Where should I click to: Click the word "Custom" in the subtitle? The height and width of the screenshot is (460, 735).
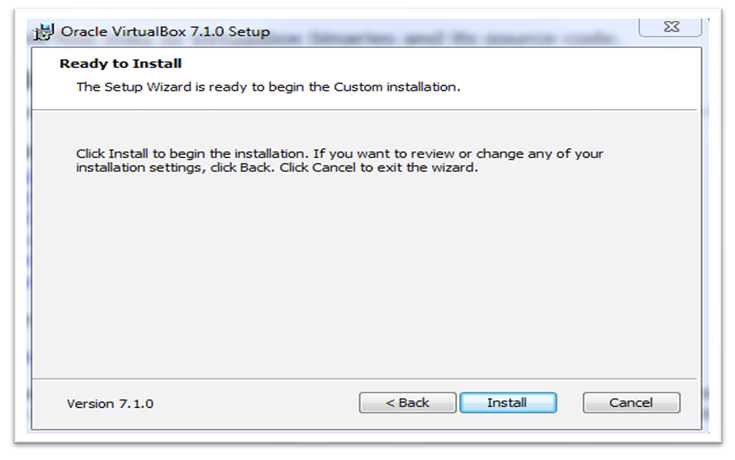(x=348, y=87)
